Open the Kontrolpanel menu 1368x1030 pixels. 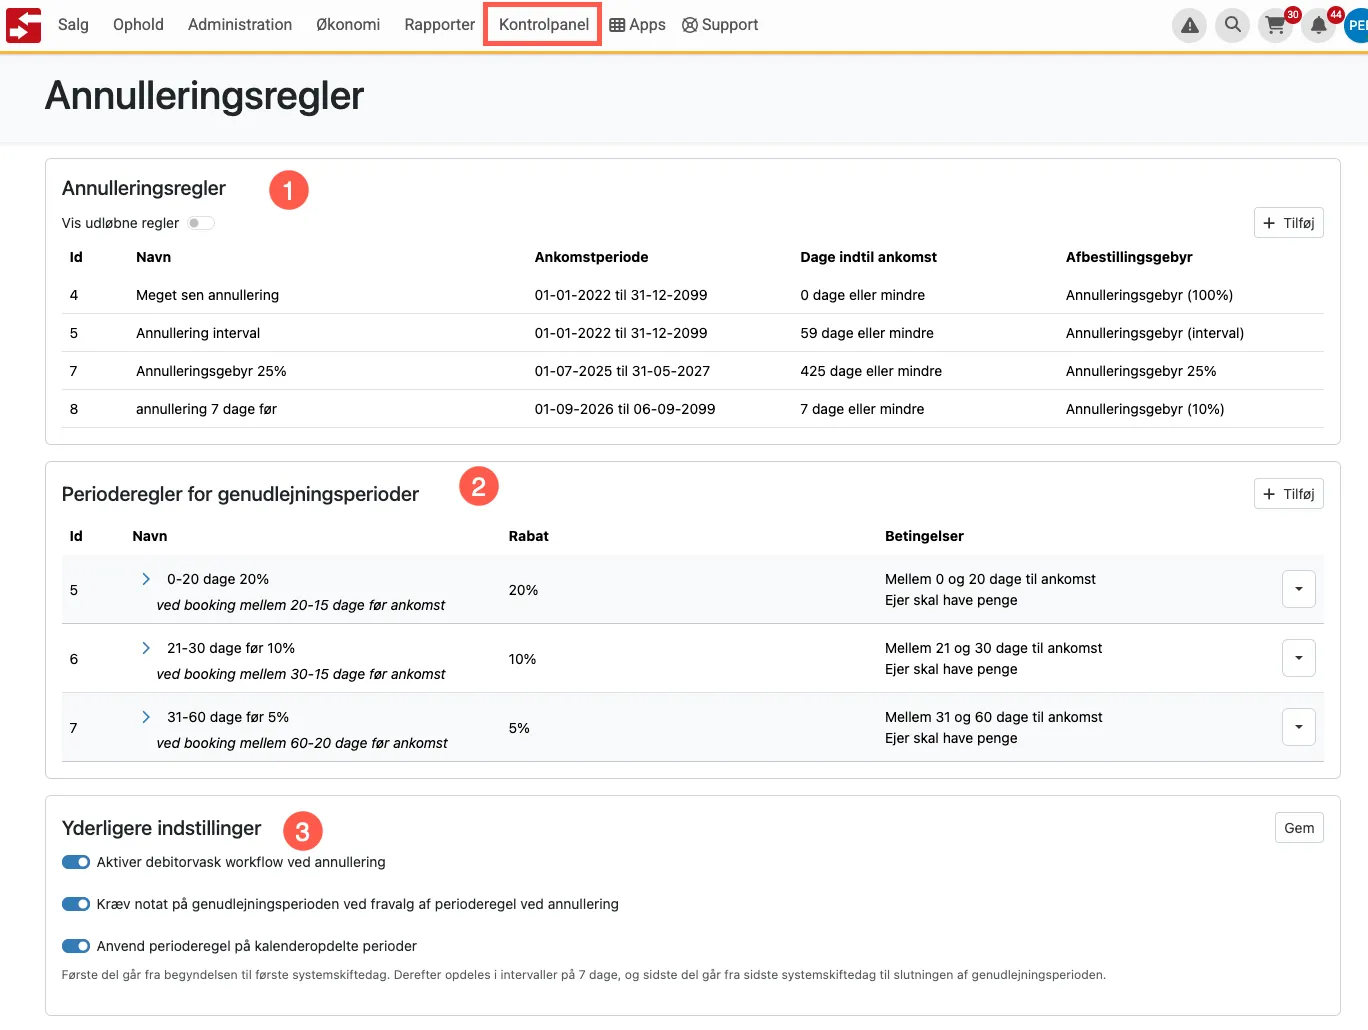[x=543, y=25]
